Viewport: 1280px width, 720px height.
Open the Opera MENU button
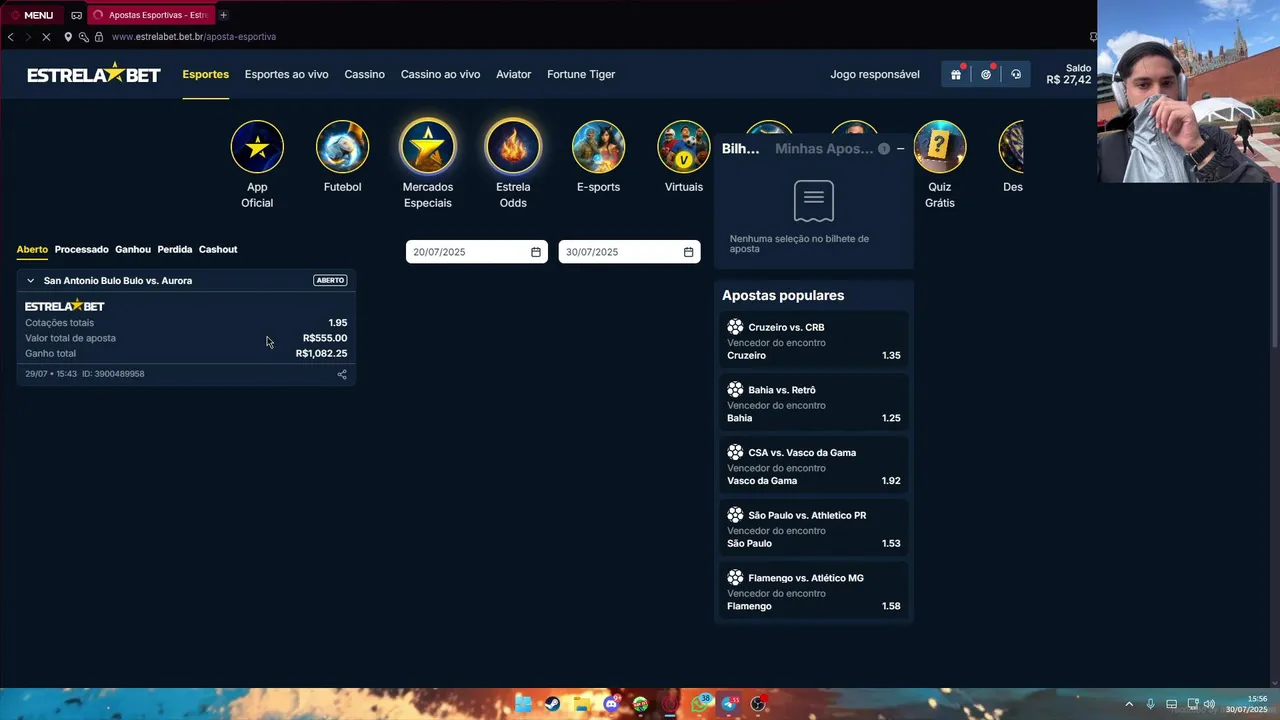click(x=31, y=15)
